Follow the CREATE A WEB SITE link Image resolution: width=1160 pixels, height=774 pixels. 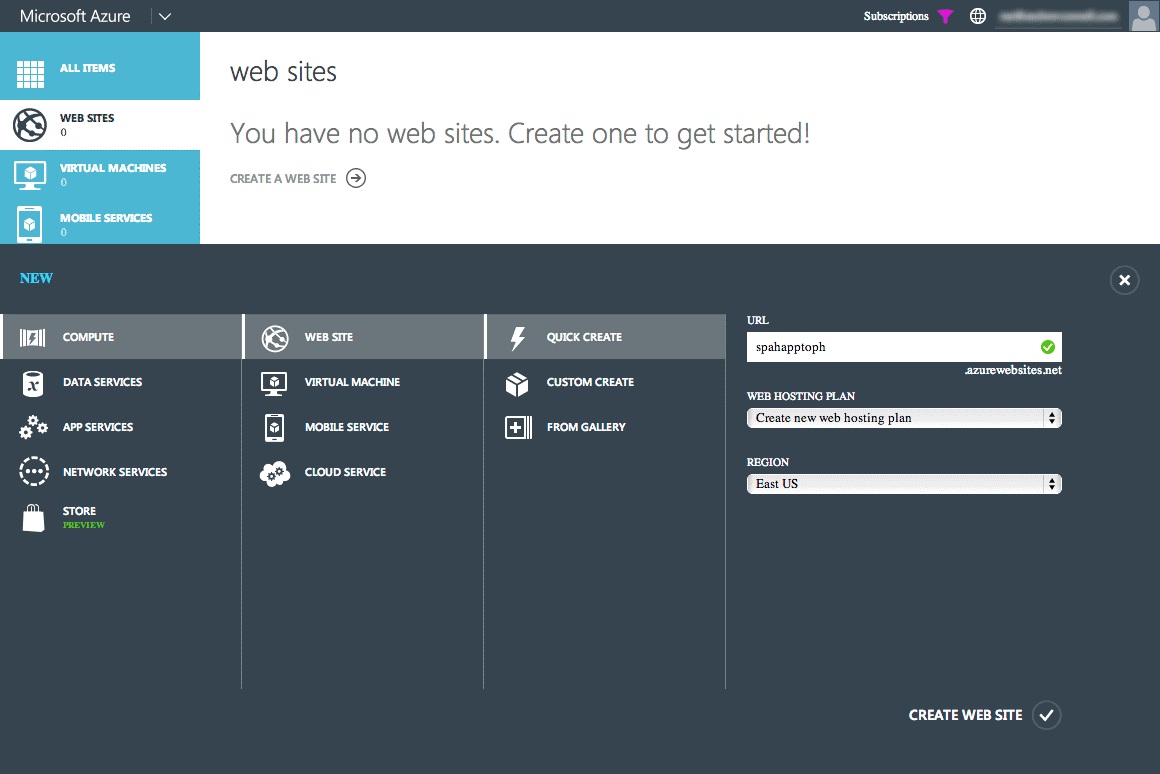(x=283, y=177)
